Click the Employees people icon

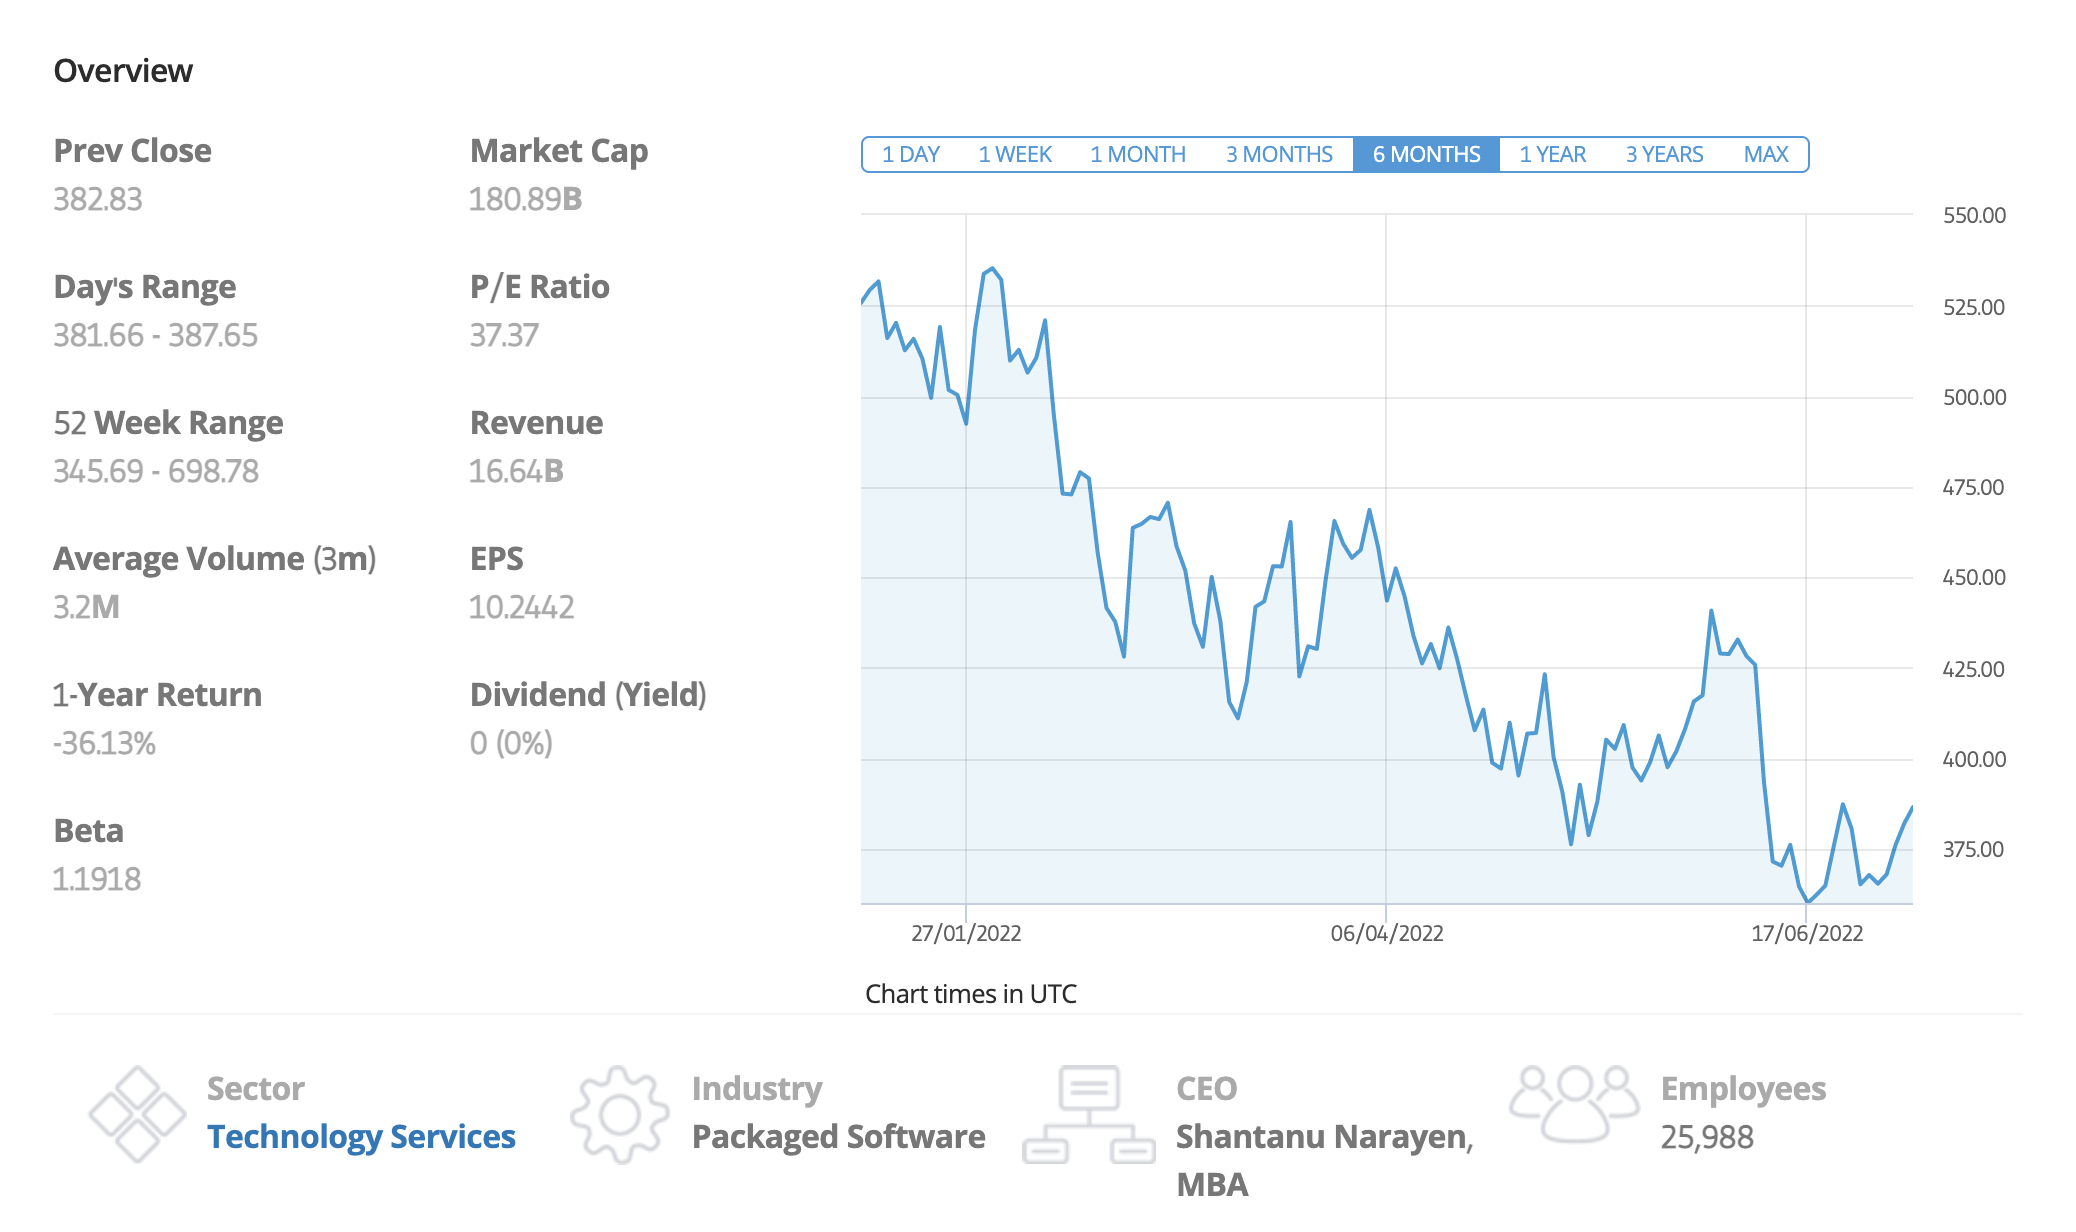tap(1574, 1104)
